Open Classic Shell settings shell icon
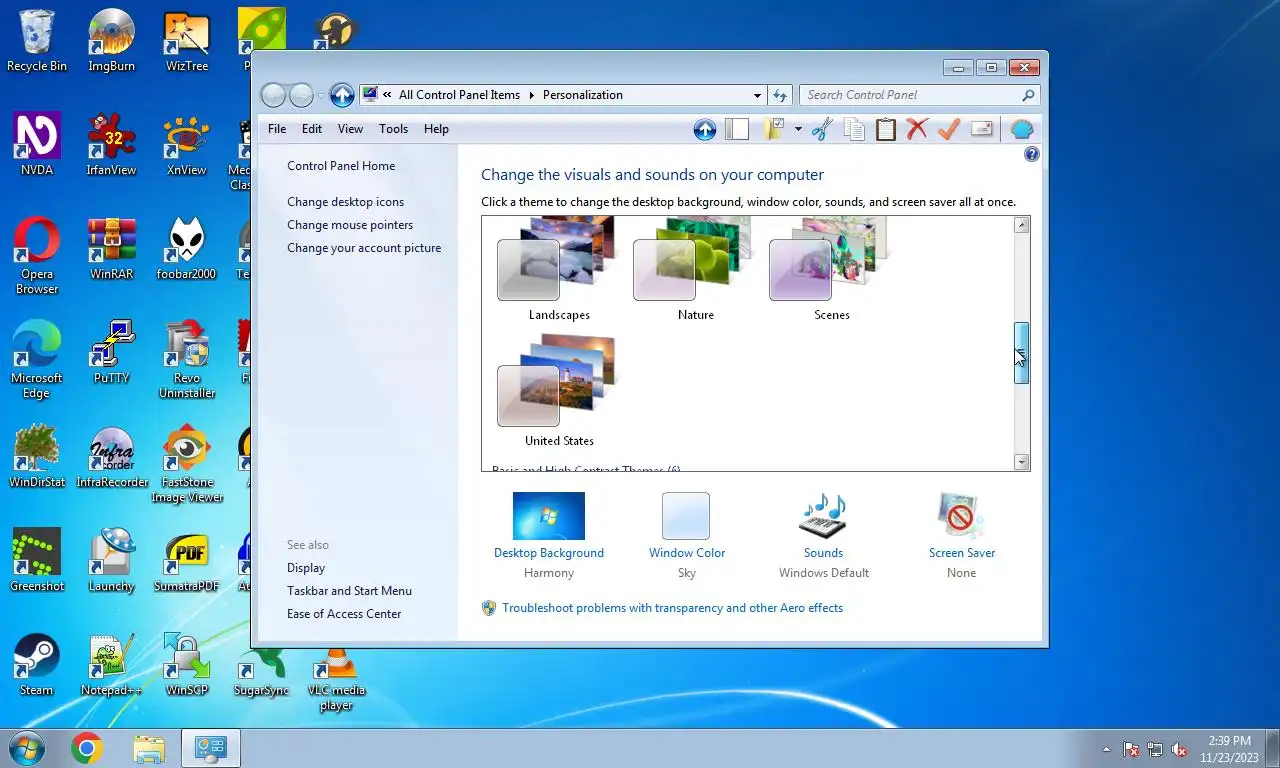The image size is (1280, 768). click(x=1021, y=129)
